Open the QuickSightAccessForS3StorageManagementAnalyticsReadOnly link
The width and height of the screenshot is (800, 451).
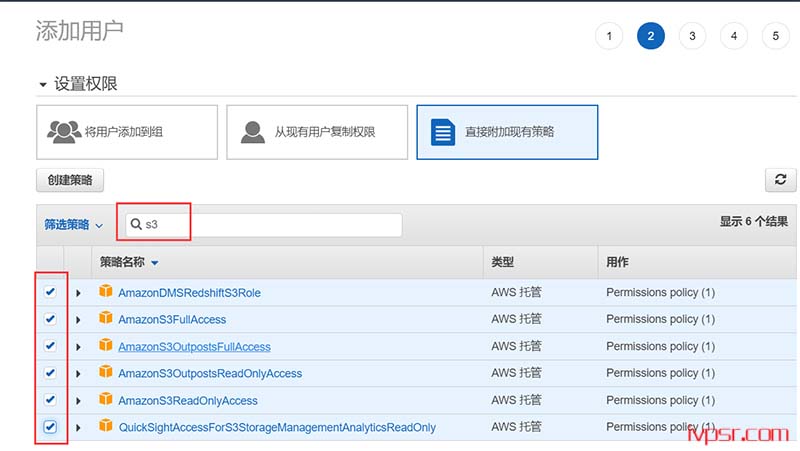pyautogui.click(x=277, y=427)
